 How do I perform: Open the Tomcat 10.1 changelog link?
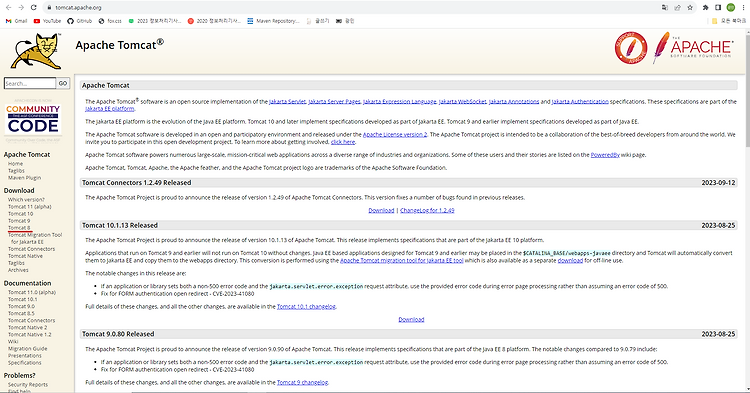[306, 306]
